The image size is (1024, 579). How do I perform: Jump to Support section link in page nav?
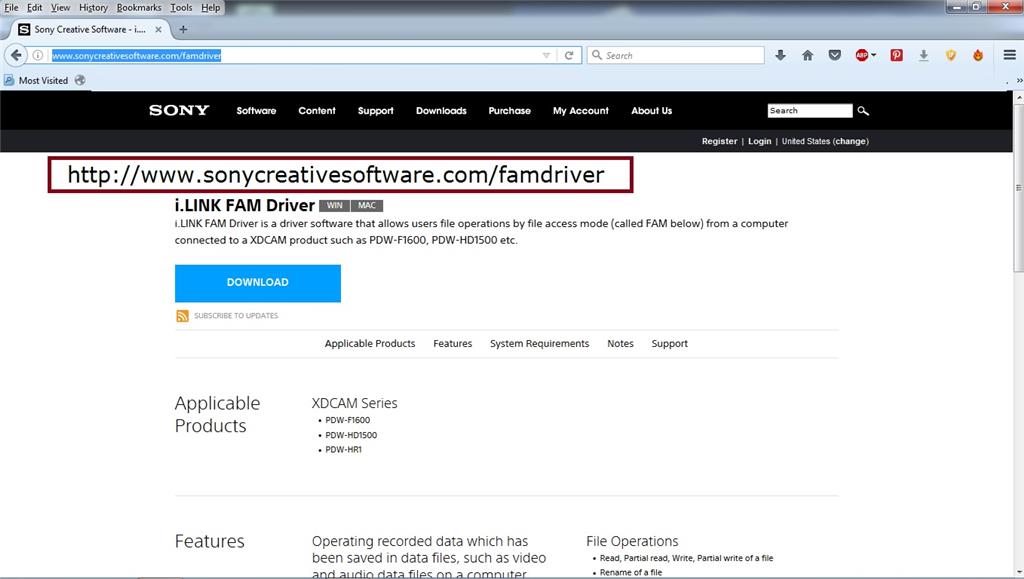(x=669, y=343)
